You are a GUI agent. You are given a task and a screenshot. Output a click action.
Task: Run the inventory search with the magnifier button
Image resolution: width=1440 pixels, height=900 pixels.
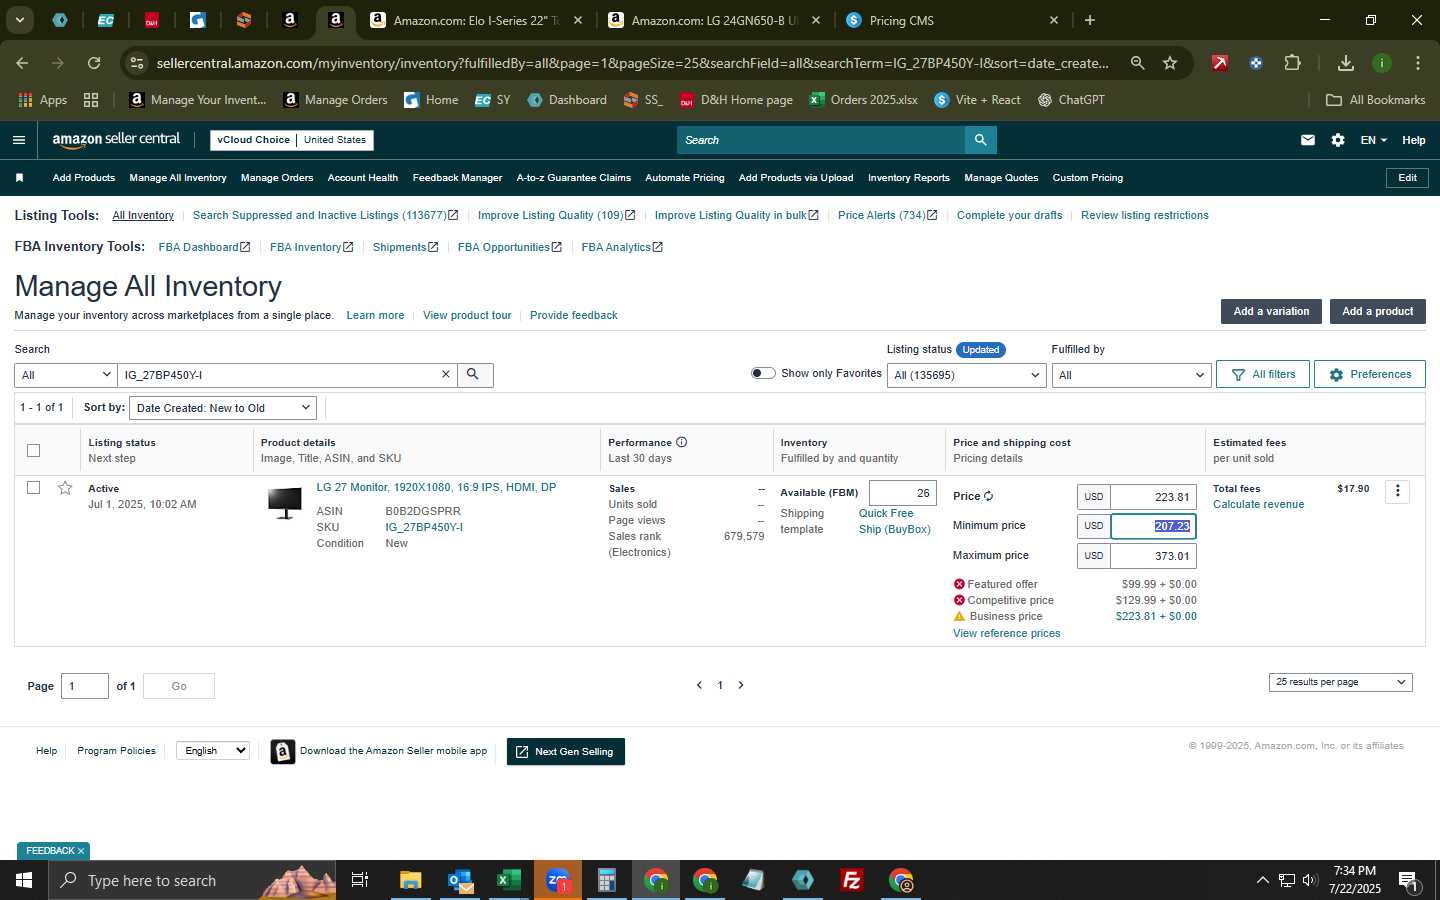(x=474, y=374)
